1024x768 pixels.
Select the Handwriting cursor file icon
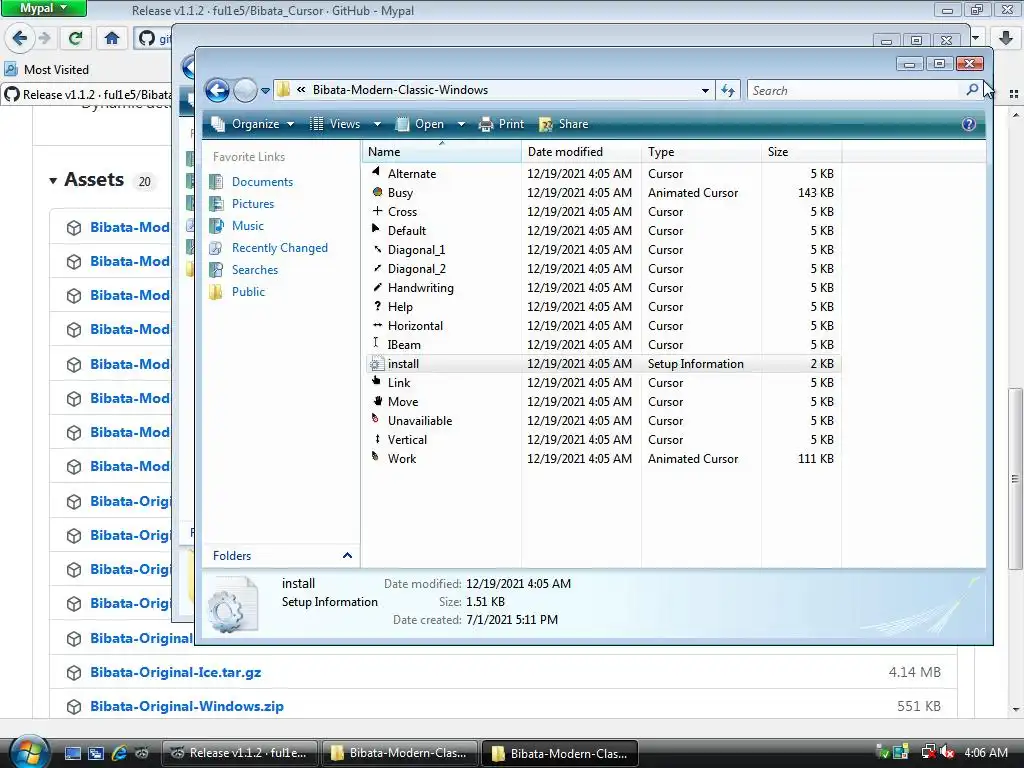[377, 287]
